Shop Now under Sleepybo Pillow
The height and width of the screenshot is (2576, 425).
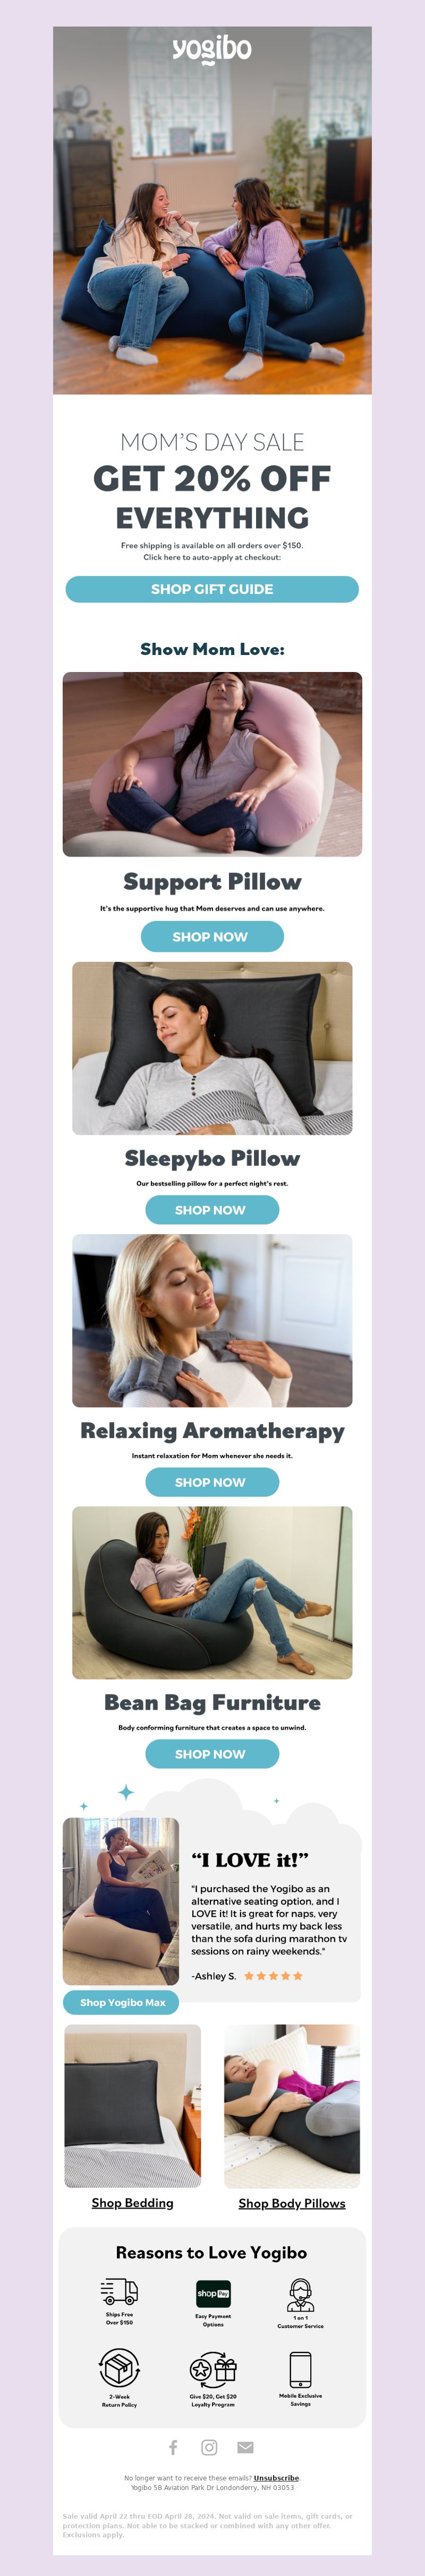pos(212,1209)
